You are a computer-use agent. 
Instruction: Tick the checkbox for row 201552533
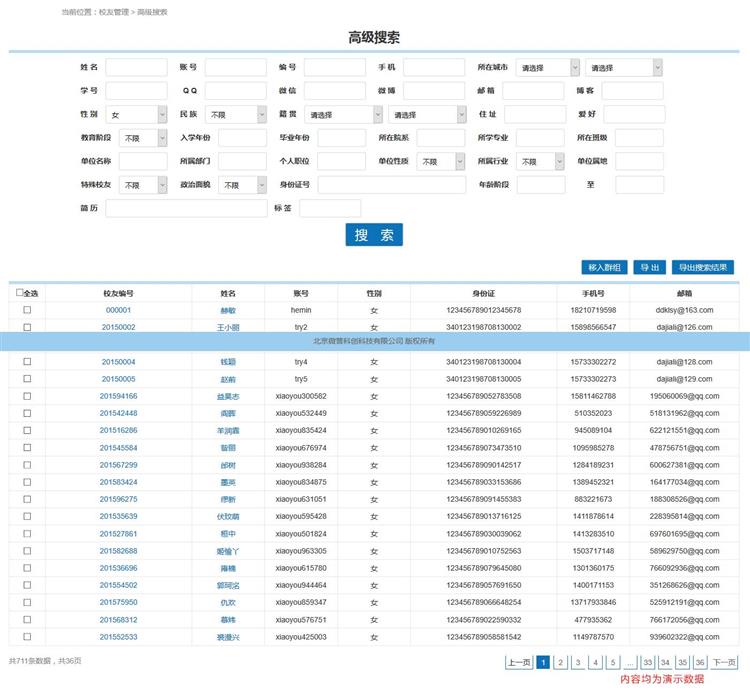(27, 636)
